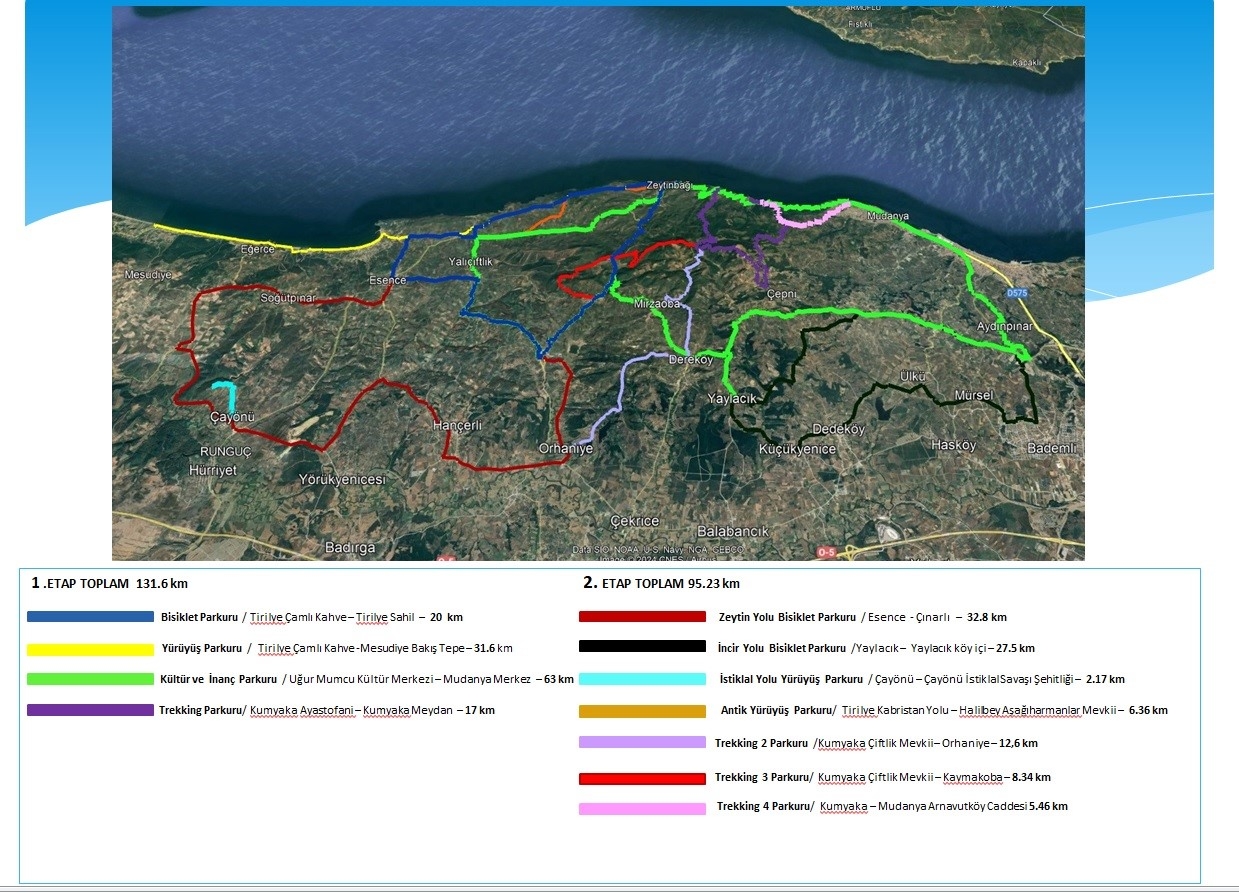The height and width of the screenshot is (893, 1239).
Task: Select the blue Bisiklet Parkuru legend swatch
Action: coord(90,617)
